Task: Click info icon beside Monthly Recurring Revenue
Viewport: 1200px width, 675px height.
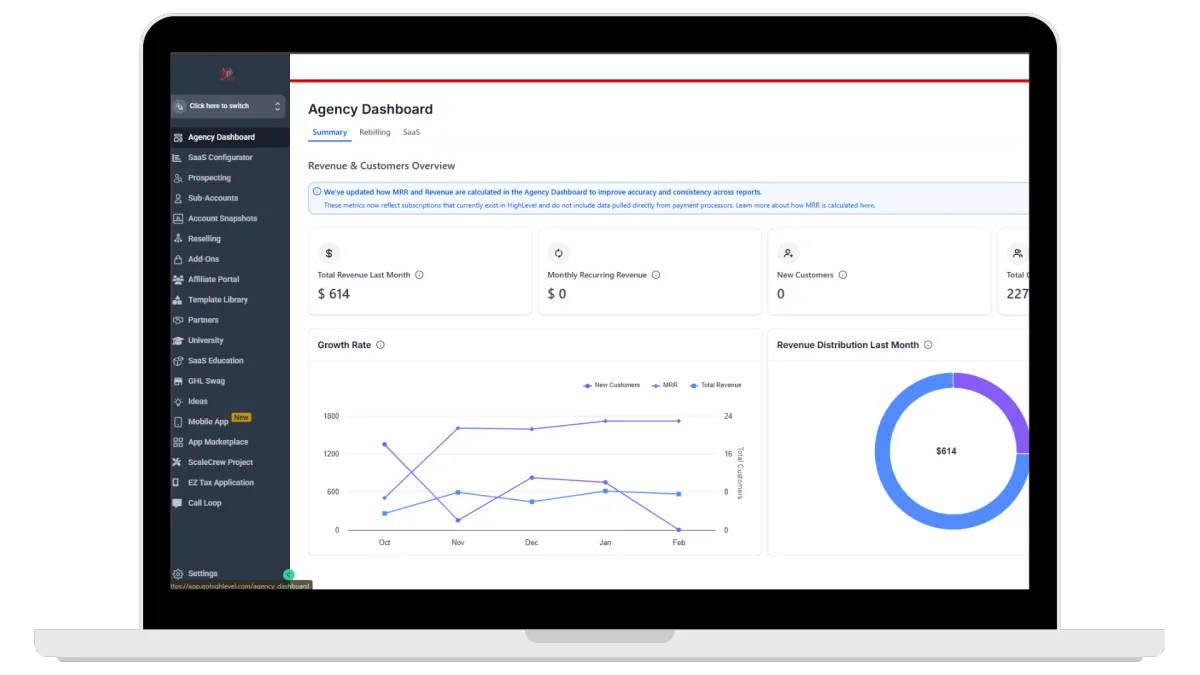Action: [656, 275]
